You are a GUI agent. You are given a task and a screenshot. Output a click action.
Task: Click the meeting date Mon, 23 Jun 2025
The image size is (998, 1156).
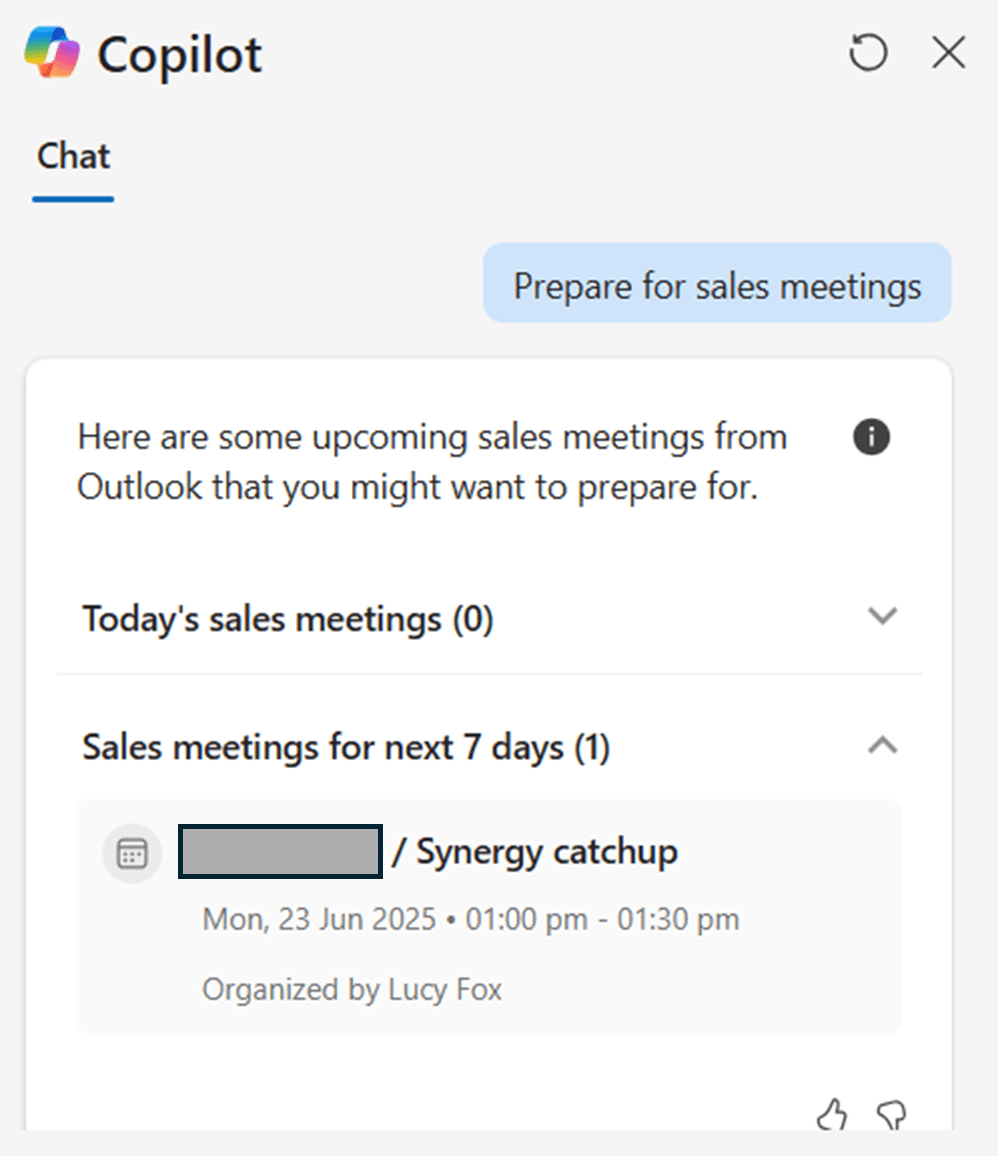(319, 919)
